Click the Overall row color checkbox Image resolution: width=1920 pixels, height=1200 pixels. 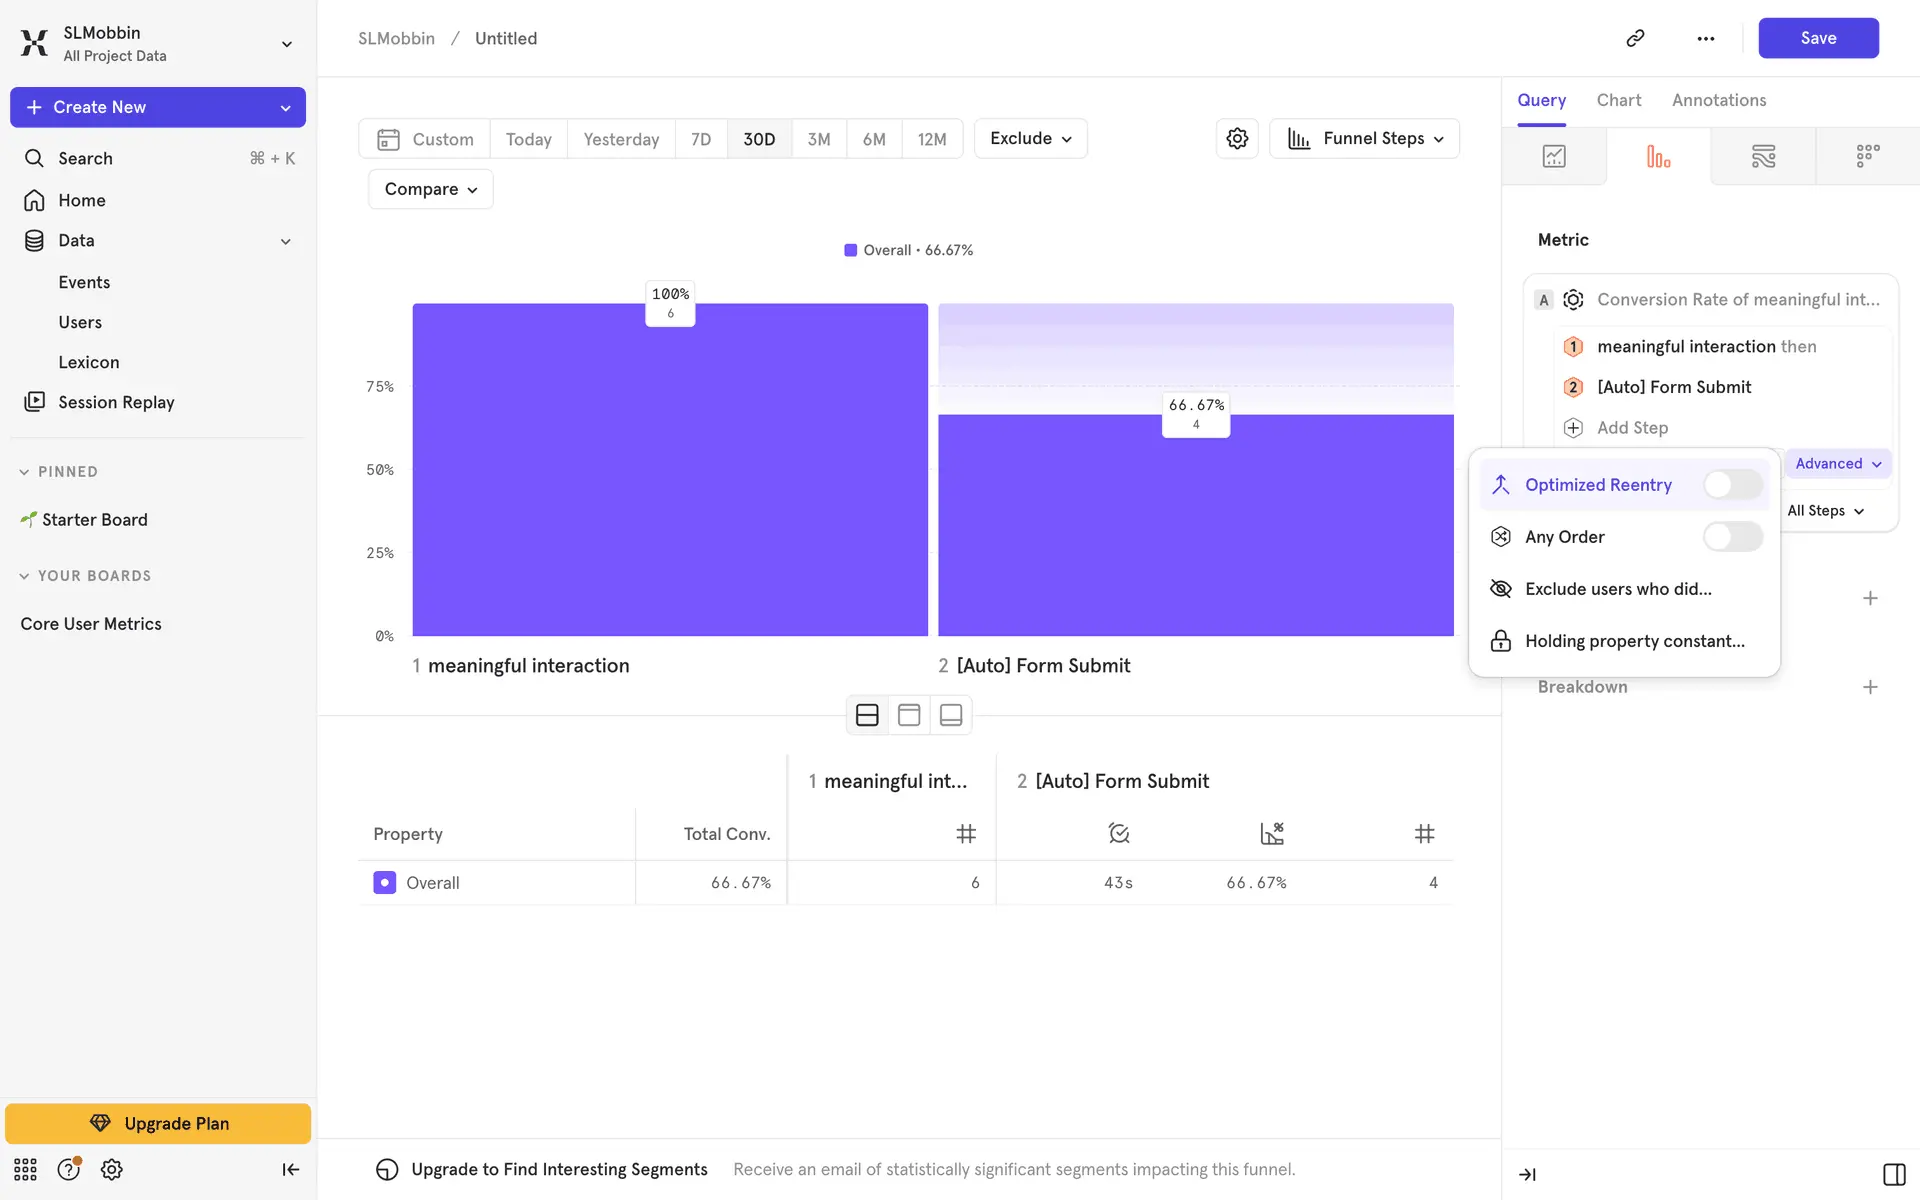(x=384, y=883)
